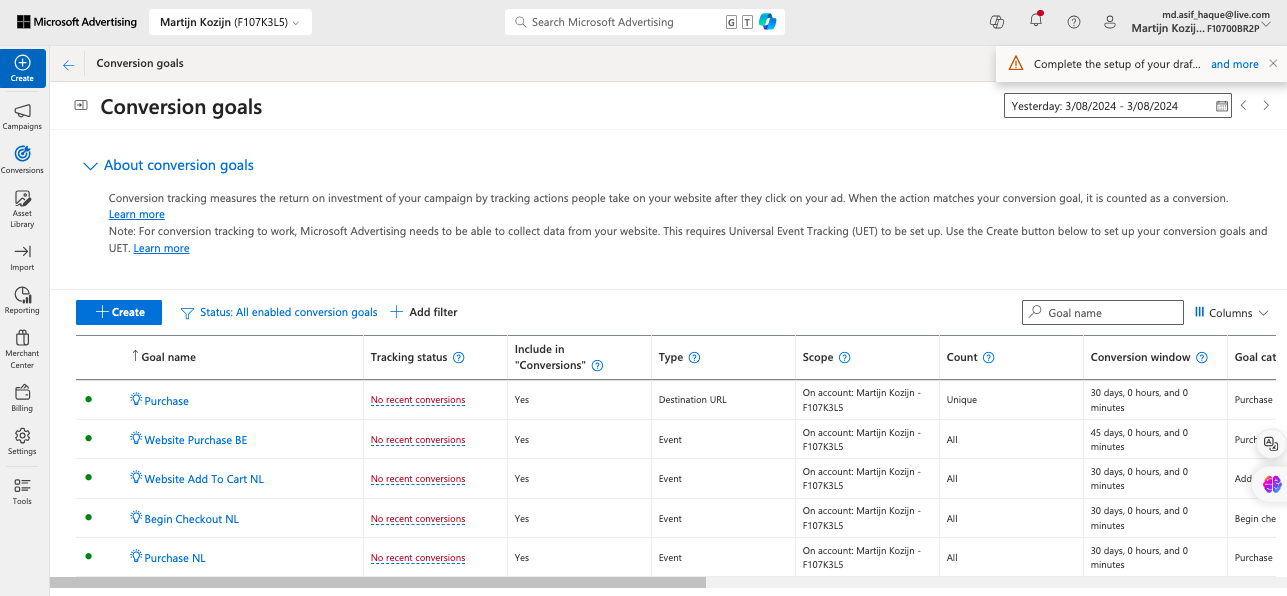Click the 'Destination URL' type cell

click(692, 400)
